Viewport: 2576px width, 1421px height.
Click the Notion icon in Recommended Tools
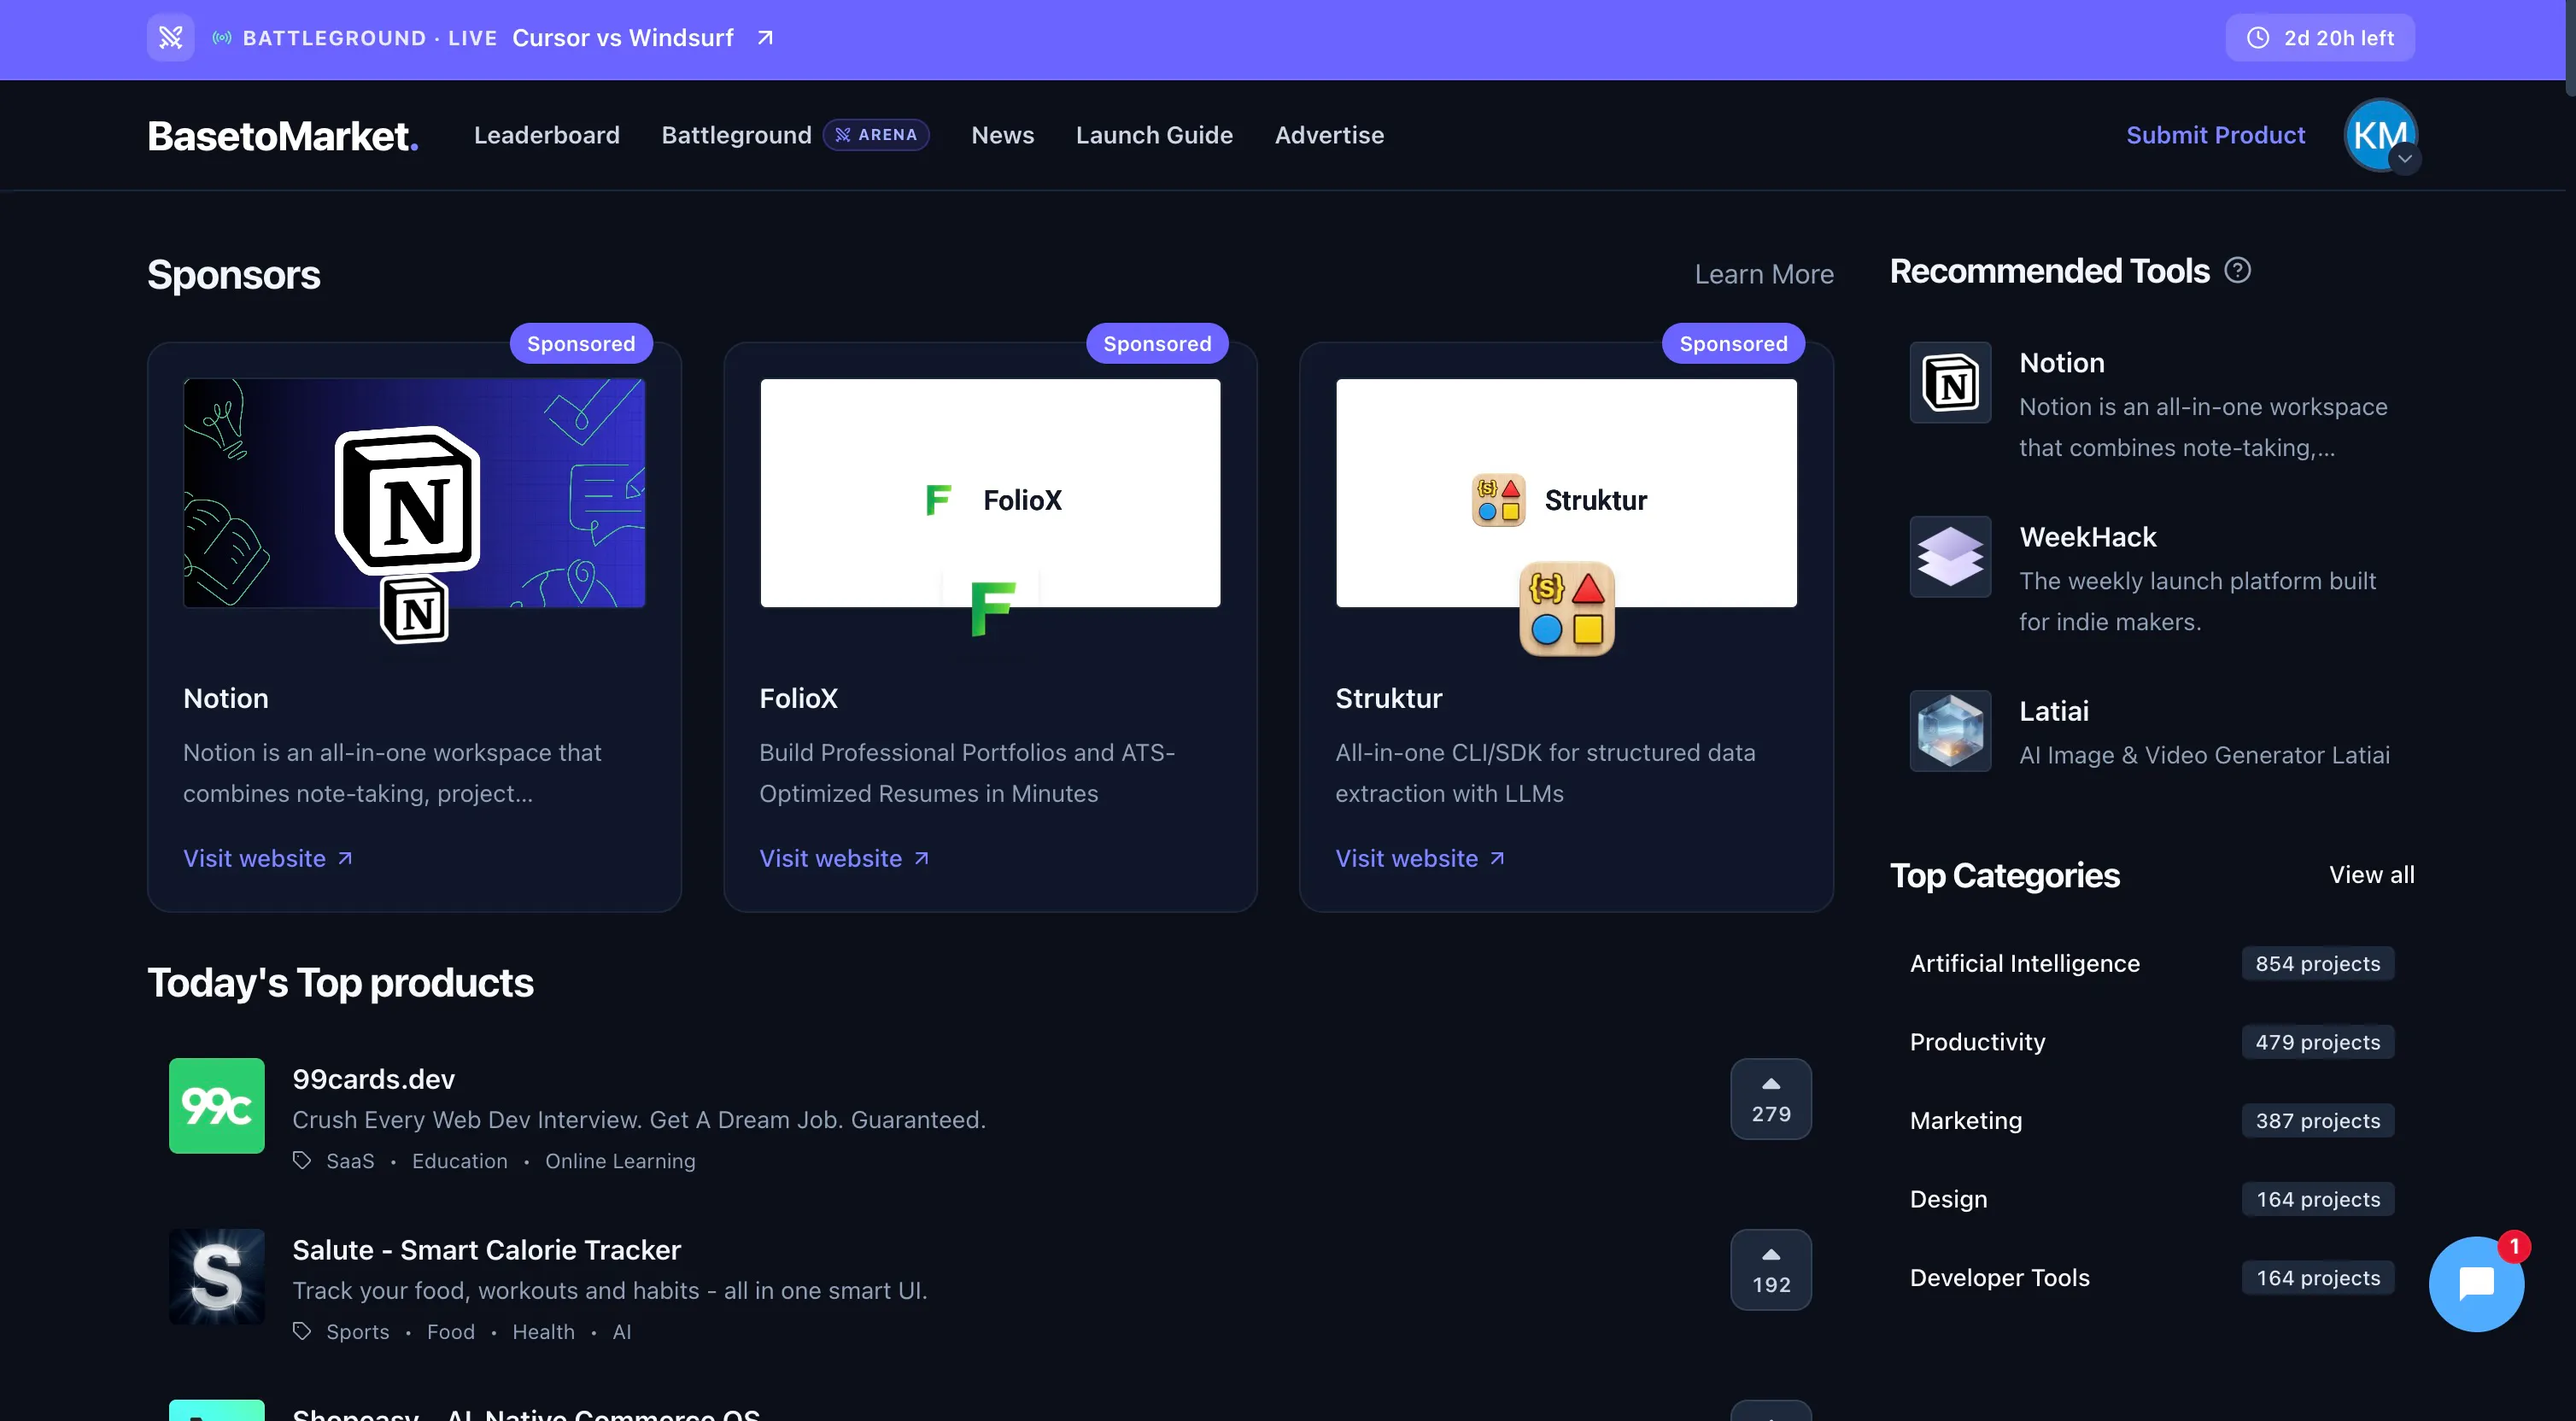click(1950, 383)
